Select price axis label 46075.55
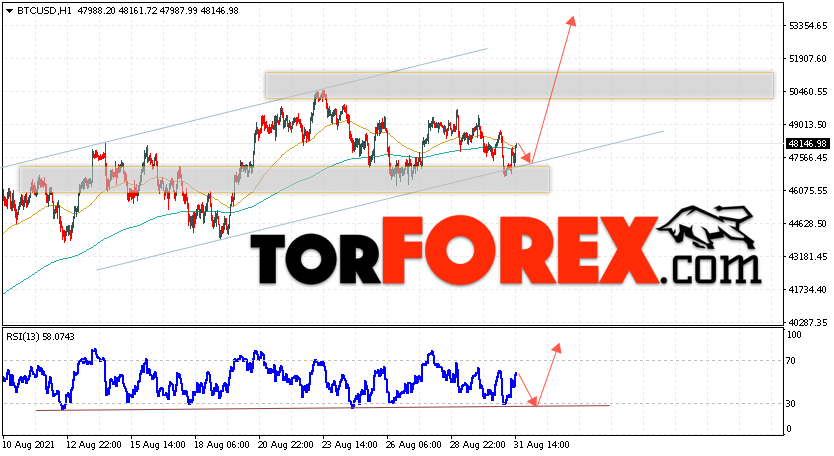This screenshot has height=456, width=834. (808, 190)
